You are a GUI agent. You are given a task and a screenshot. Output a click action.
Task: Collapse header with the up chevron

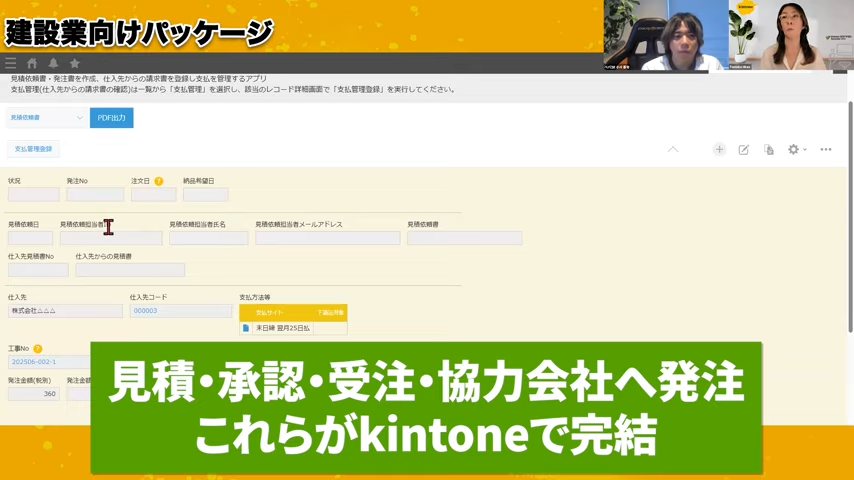[673, 149]
